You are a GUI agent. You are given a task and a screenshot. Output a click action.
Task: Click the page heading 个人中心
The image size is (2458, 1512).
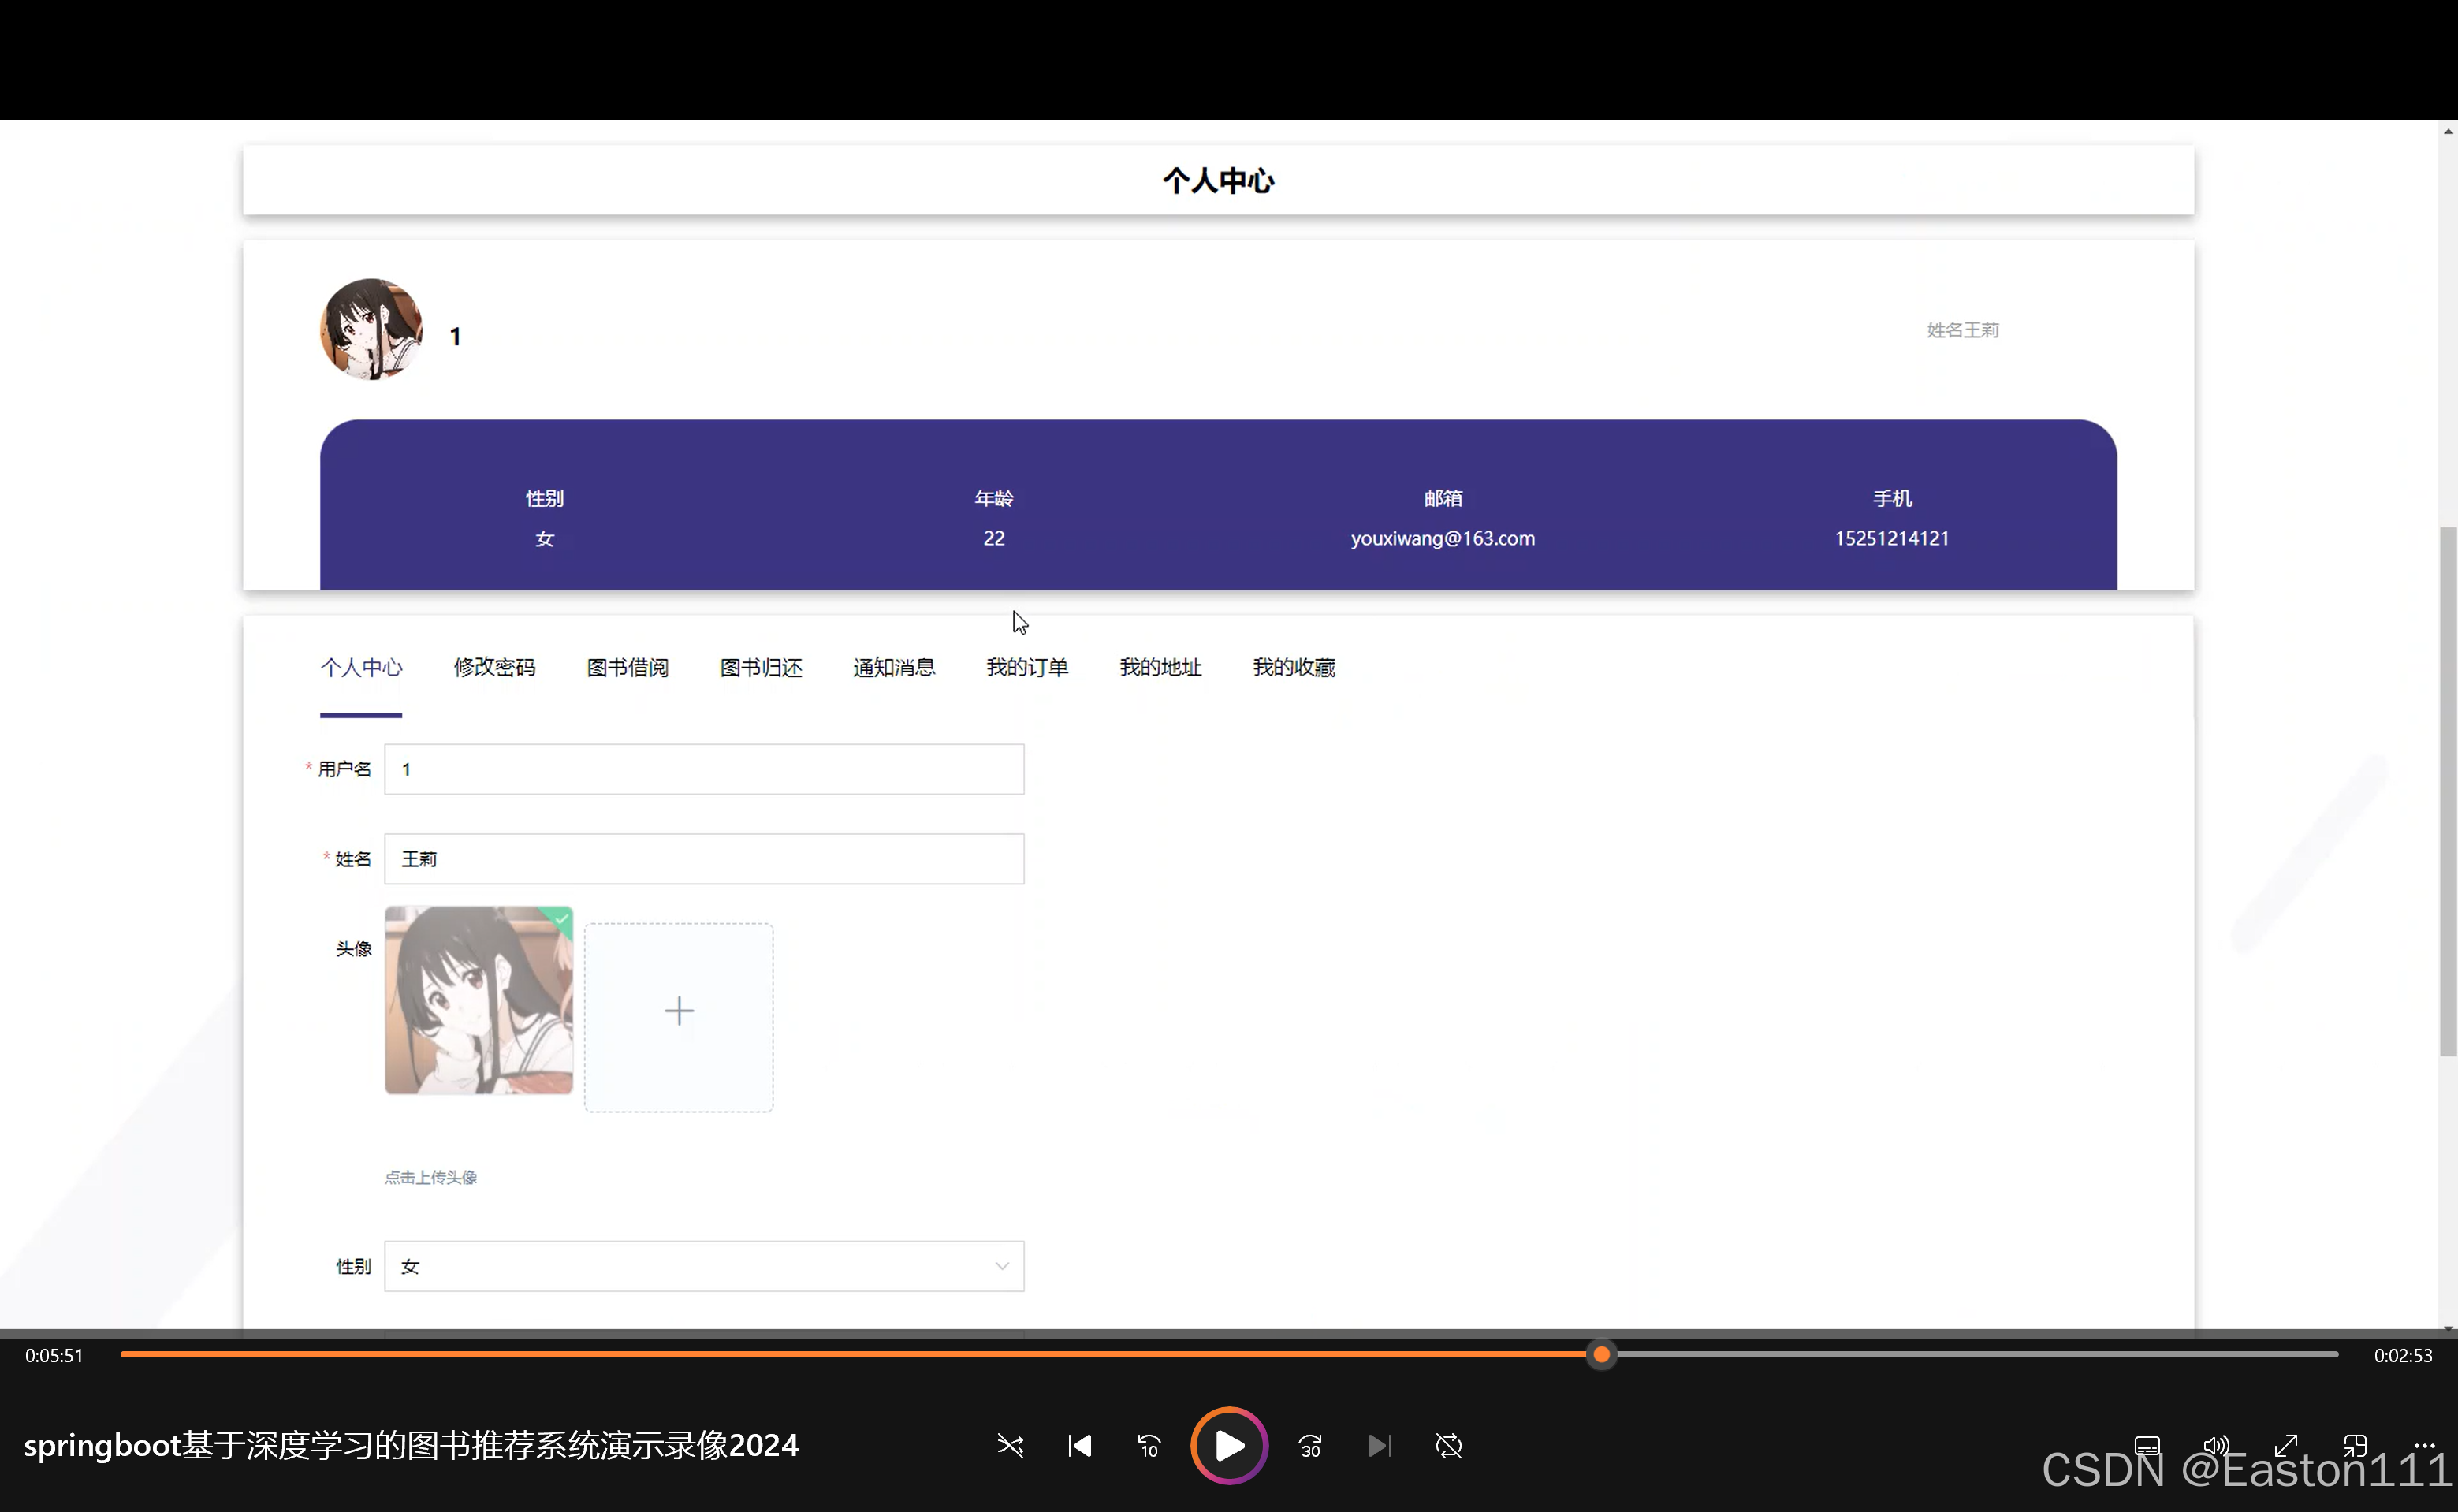click(1218, 180)
